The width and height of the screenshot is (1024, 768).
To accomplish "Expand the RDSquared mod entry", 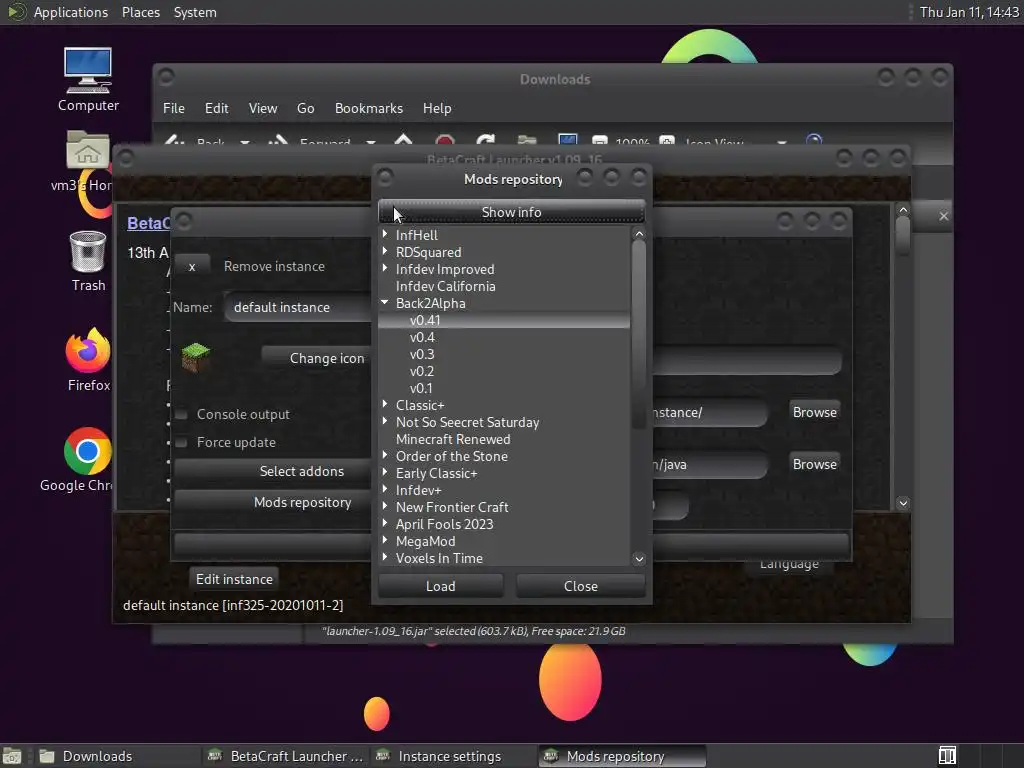I will [x=385, y=251].
